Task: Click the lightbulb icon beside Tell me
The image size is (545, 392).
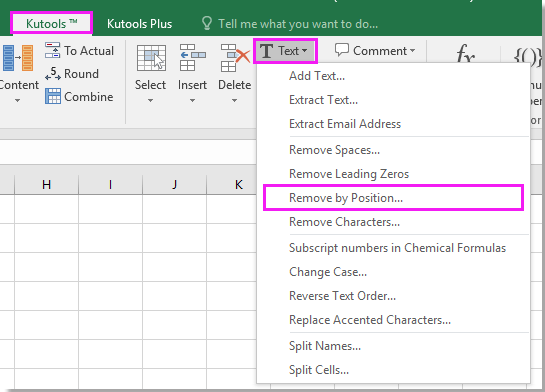Action: coord(207,24)
